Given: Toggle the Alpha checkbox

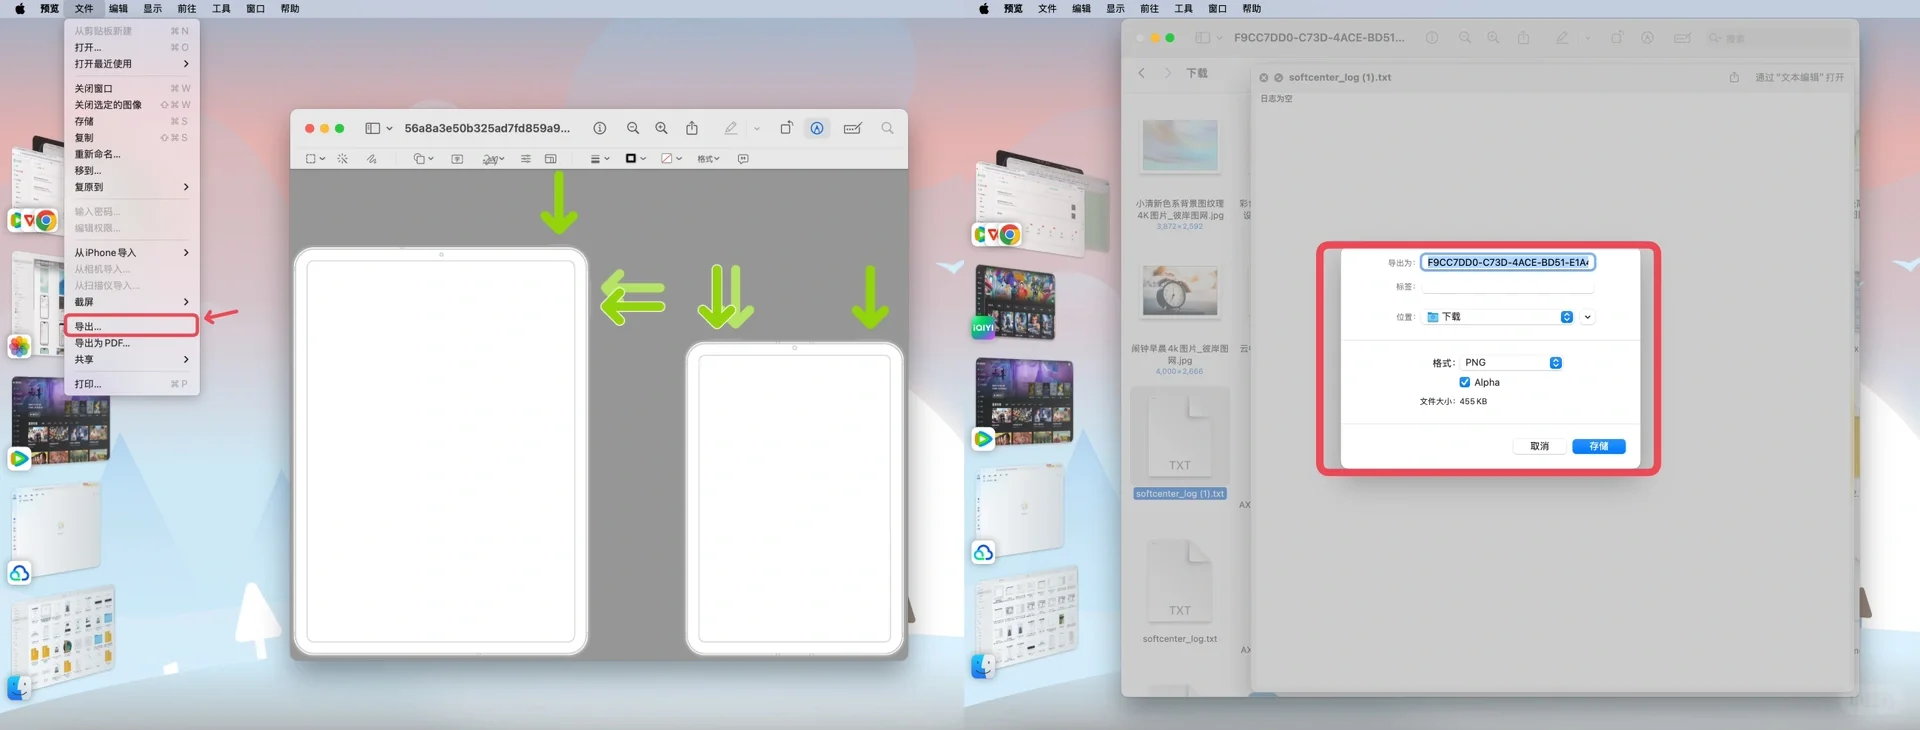Looking at the screenshot, I should 1465,382.
